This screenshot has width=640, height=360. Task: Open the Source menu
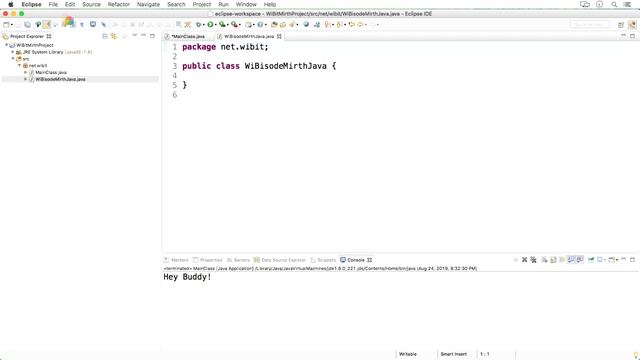tap(91, 4)
